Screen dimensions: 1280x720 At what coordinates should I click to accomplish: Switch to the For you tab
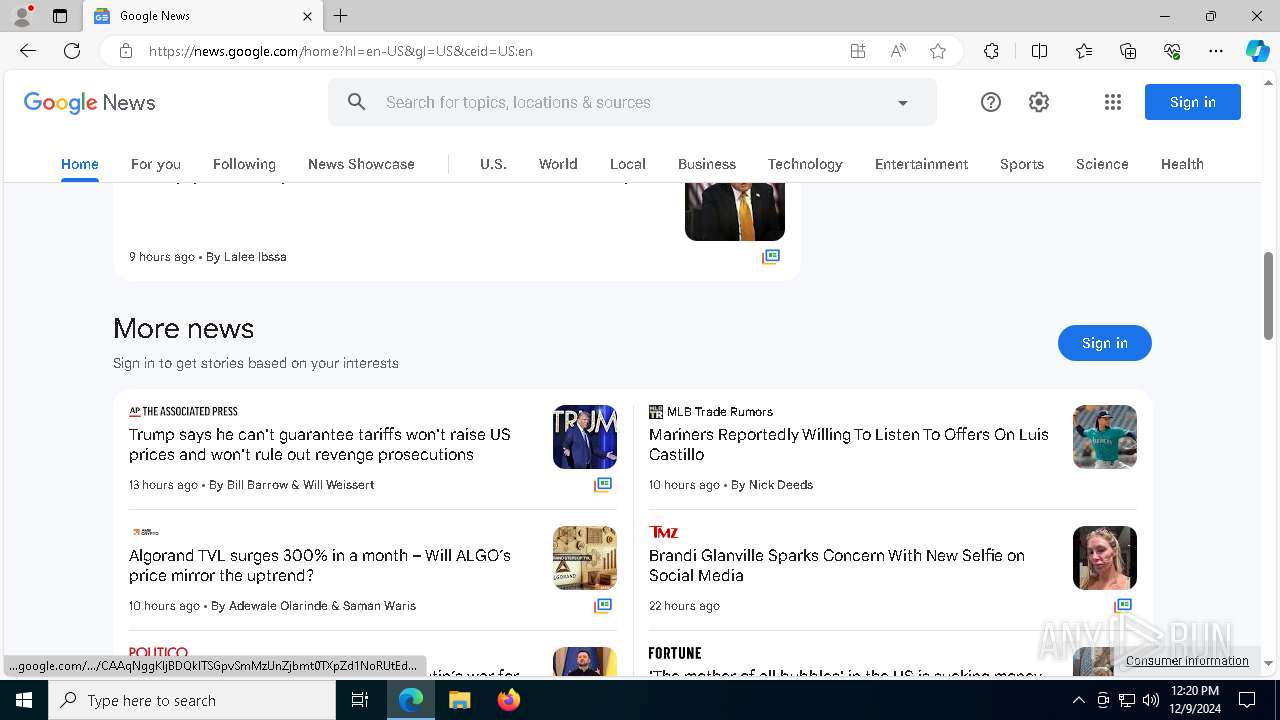coord(156,164)
